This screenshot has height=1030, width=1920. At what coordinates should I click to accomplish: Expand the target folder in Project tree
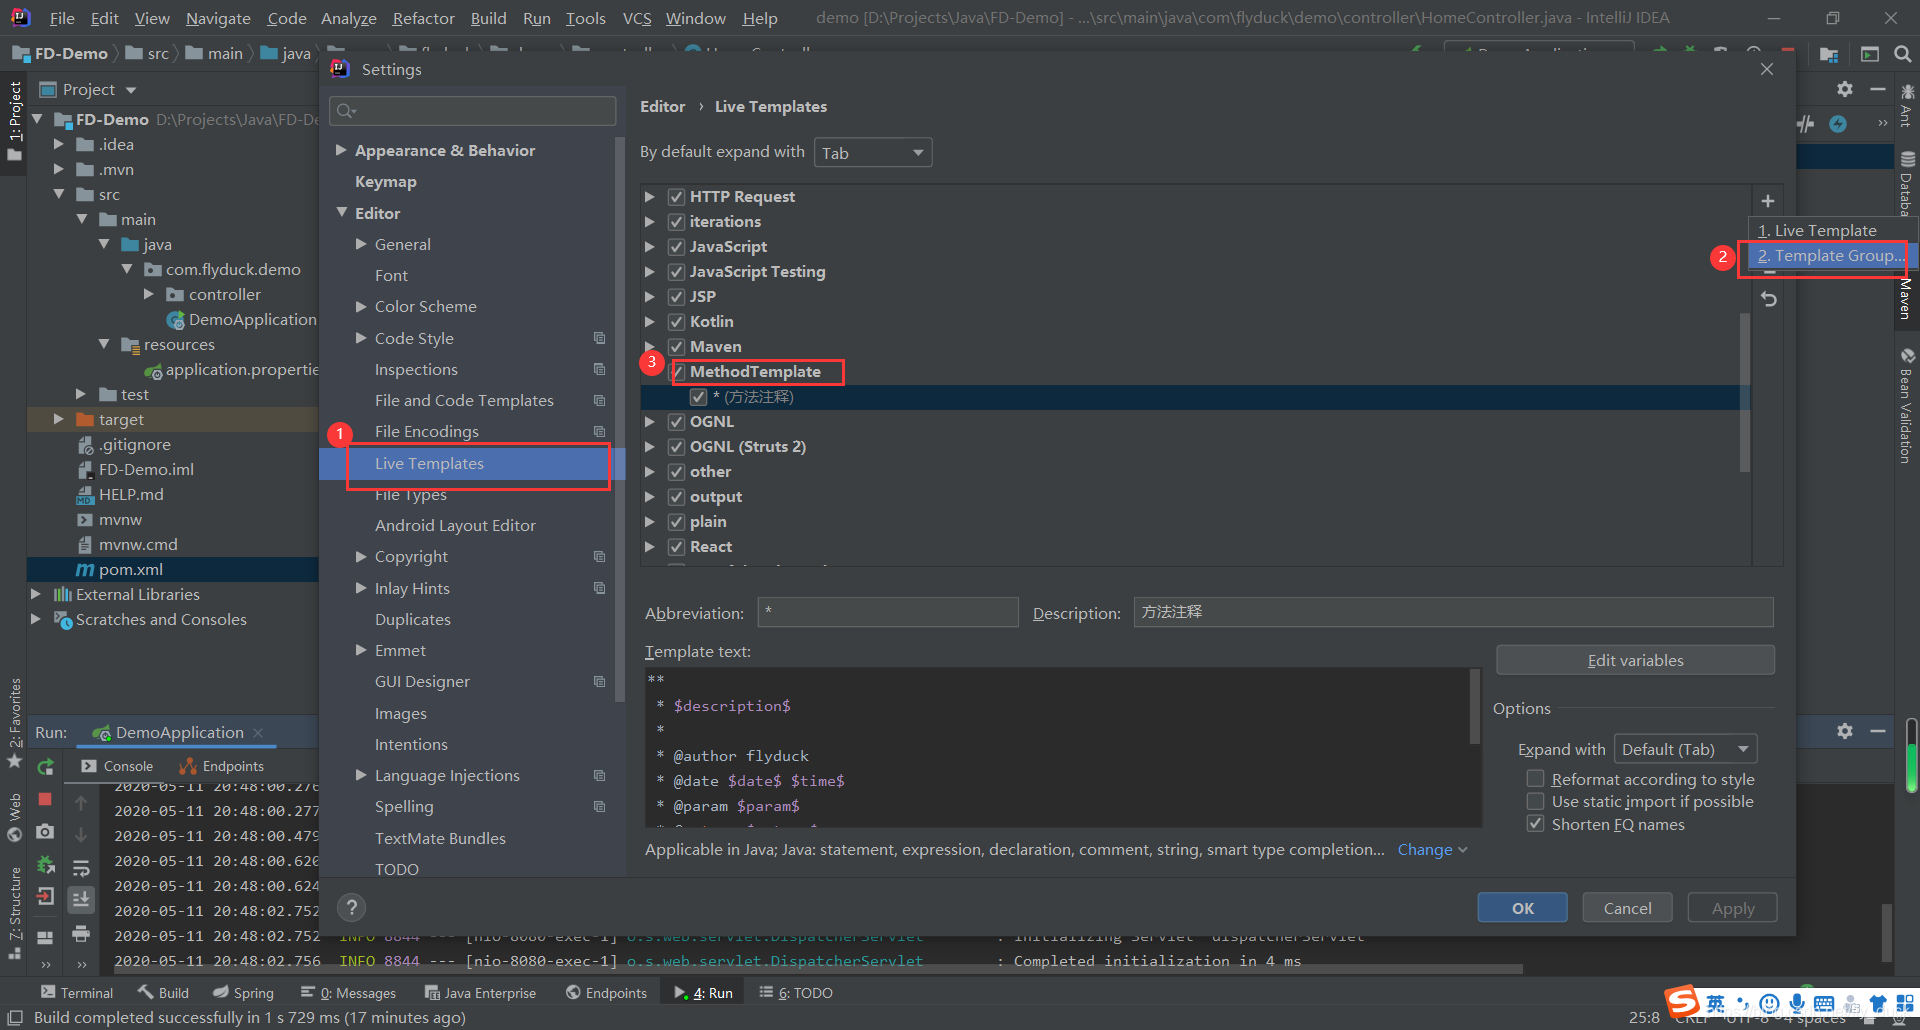click(x=58, y=419)
